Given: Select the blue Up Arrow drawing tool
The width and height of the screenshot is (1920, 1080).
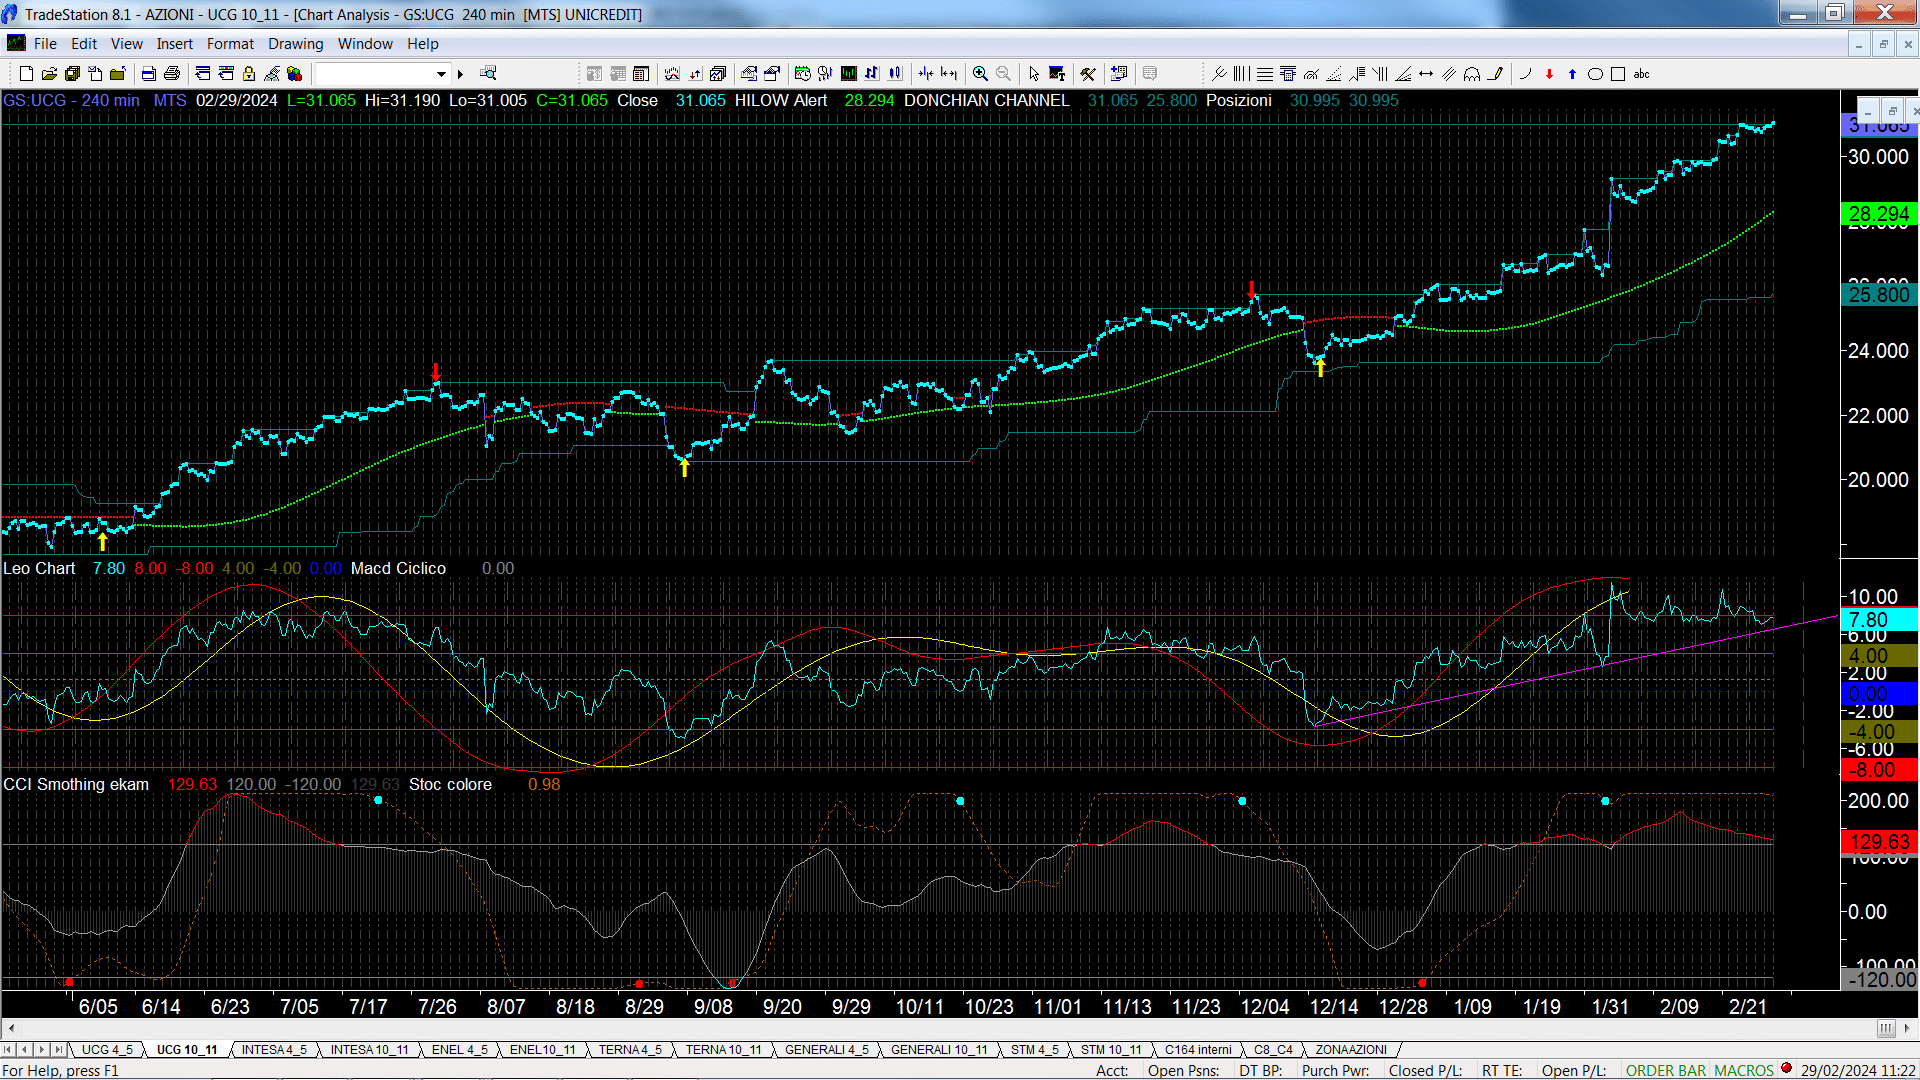Looking at the screenshot, I should click(1572, 74).
